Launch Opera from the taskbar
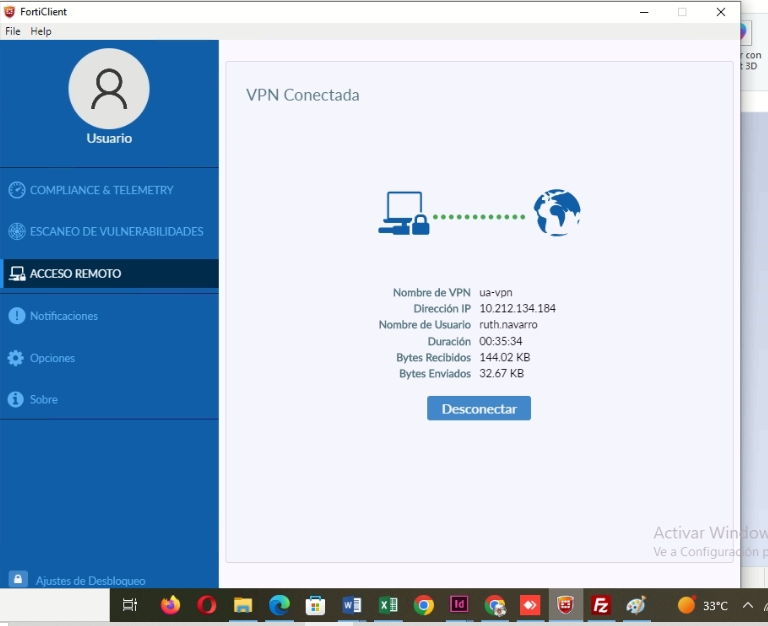Screen dimensions: 768x626 (x=206, y=605)
